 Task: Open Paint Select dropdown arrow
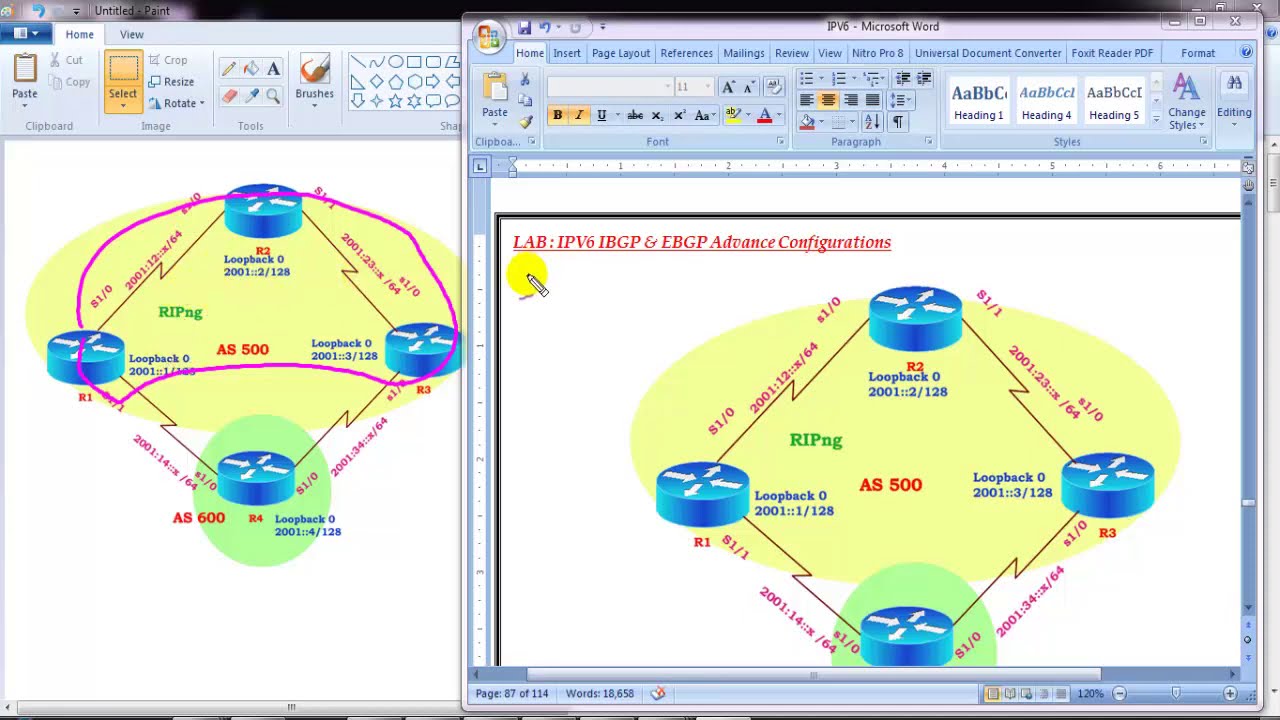click(123, 104)
